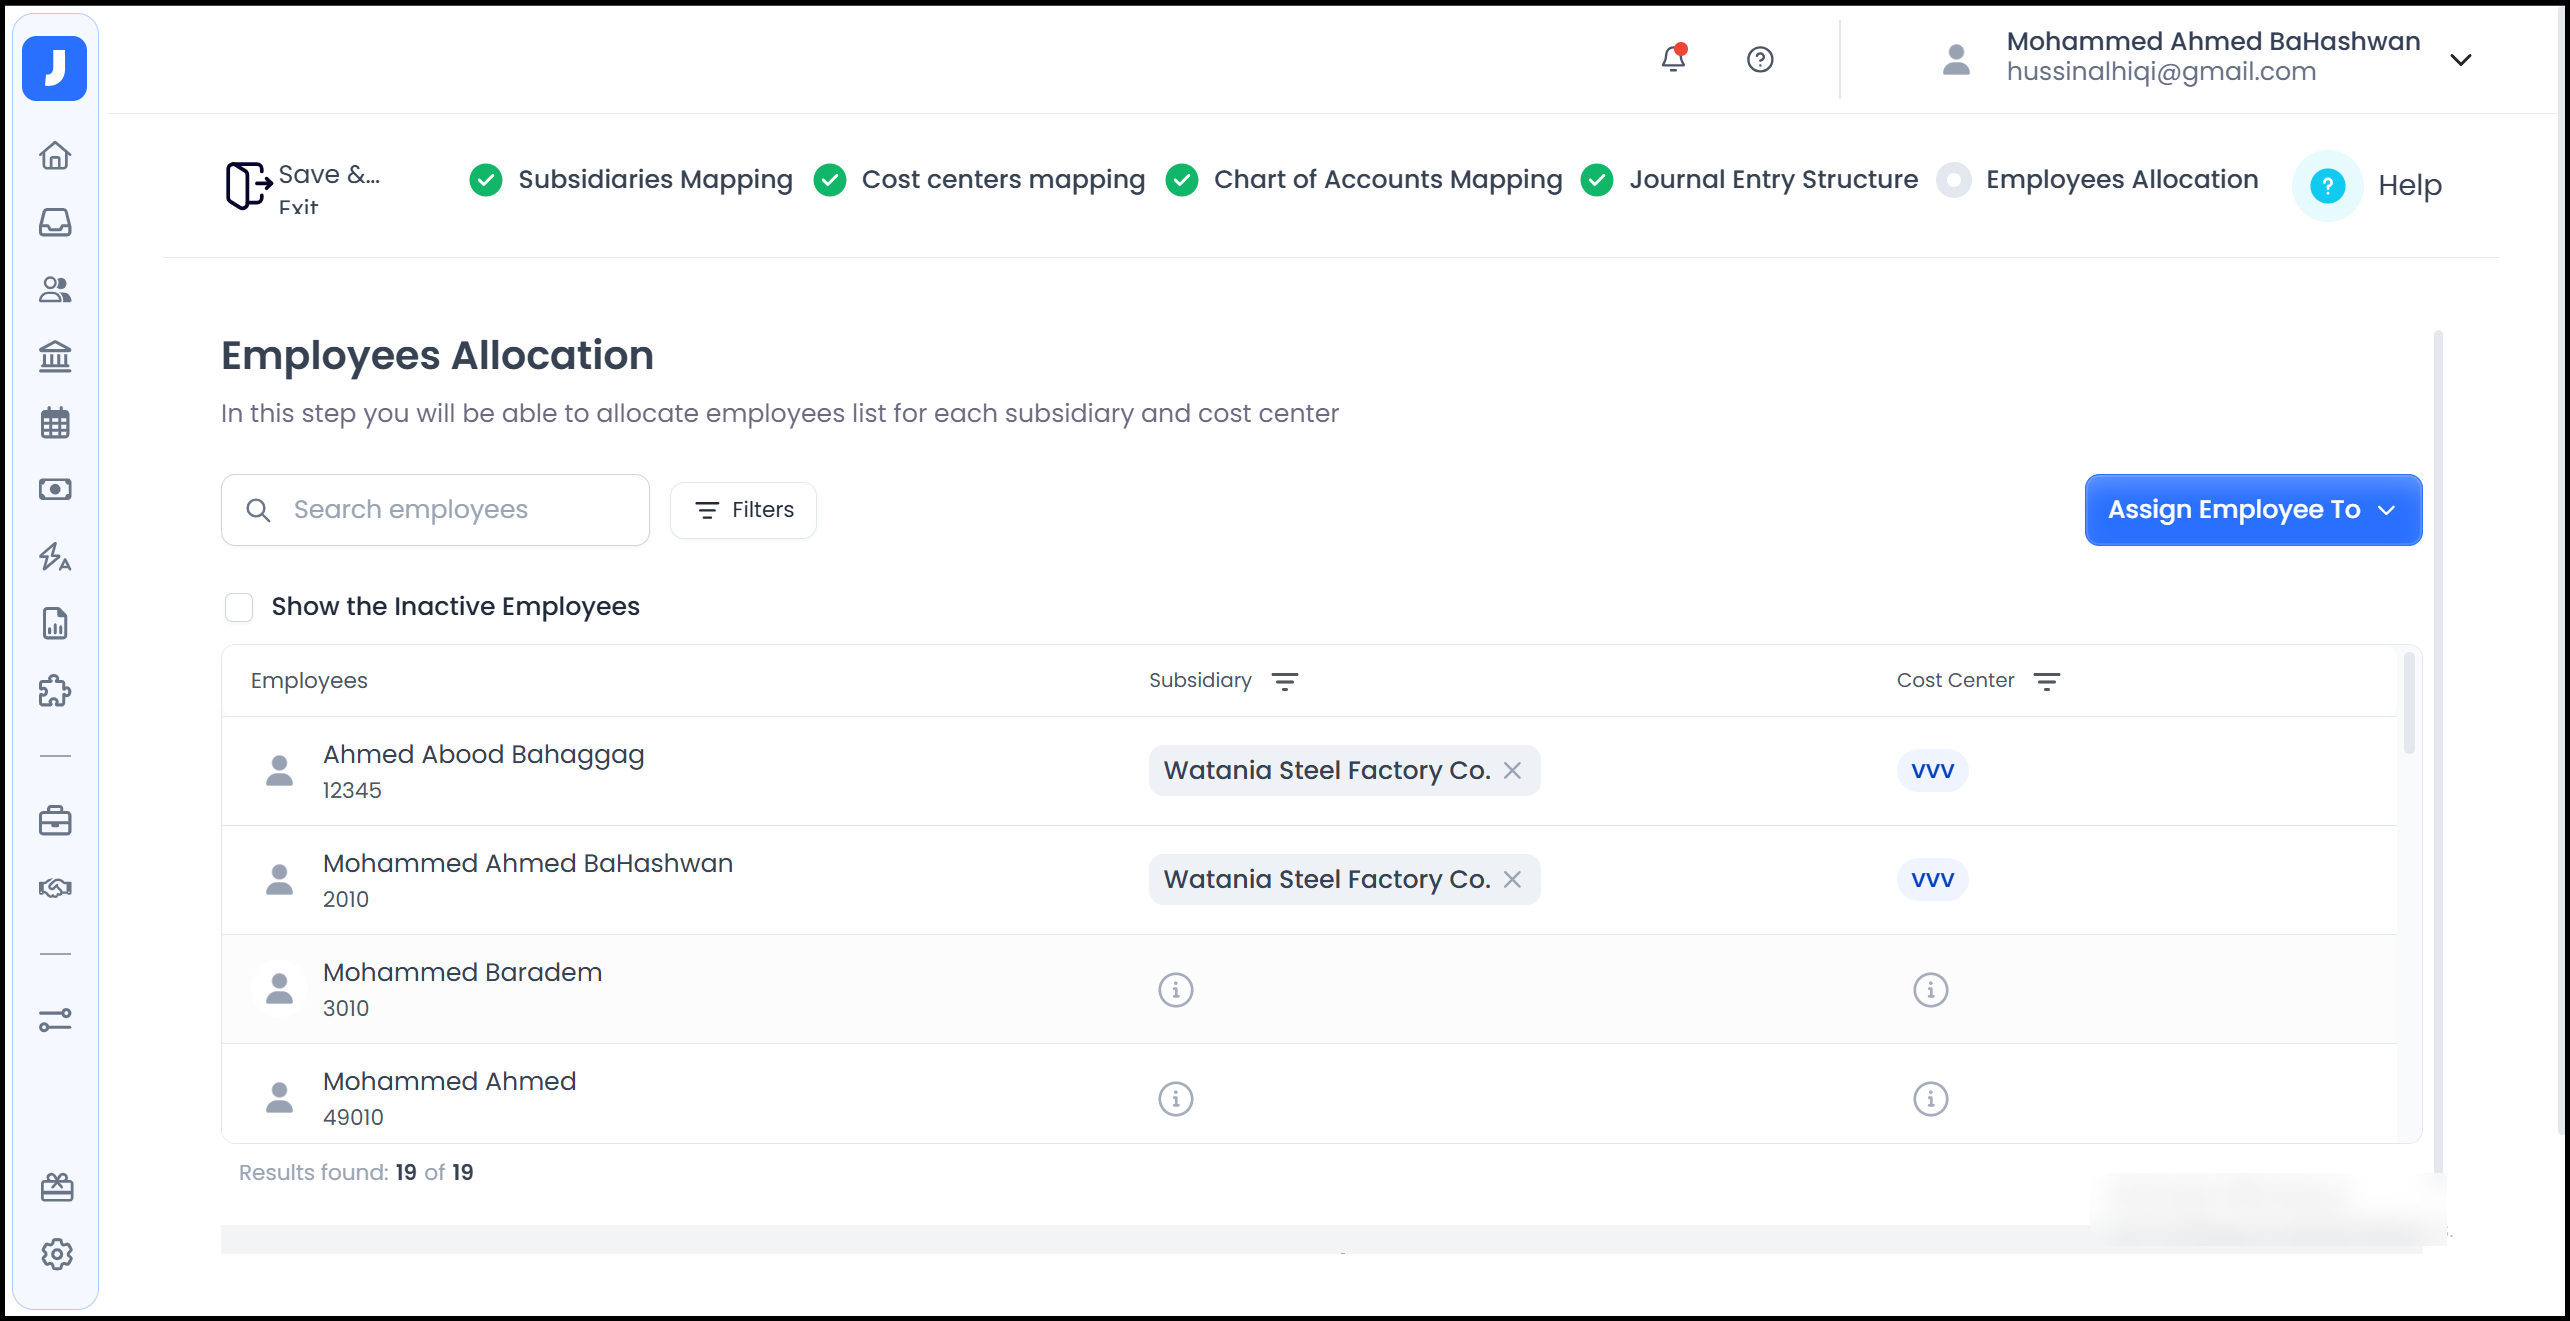Viewport: 2570px width, 1321px height.
Task: Open the calendar sidebar icon
Action: point(55,423)
